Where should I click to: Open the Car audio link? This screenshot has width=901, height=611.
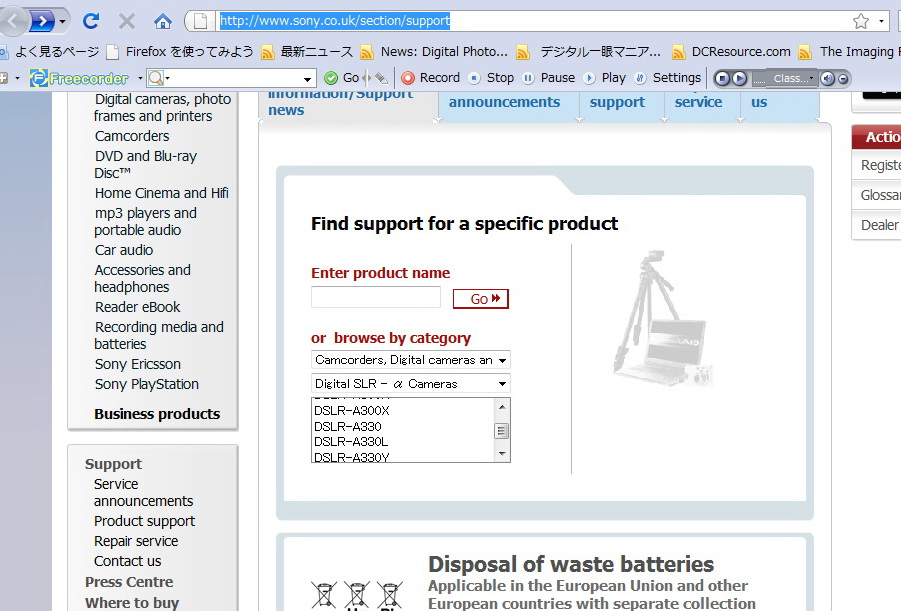124,250
